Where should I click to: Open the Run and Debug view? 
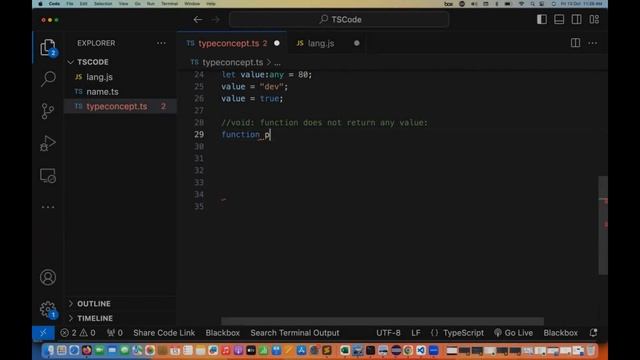48,143
